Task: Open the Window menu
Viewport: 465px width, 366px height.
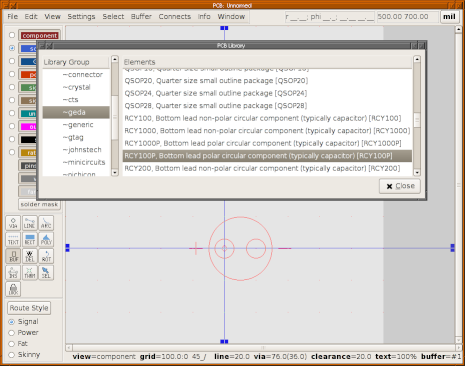Action: tap(231, 16)
